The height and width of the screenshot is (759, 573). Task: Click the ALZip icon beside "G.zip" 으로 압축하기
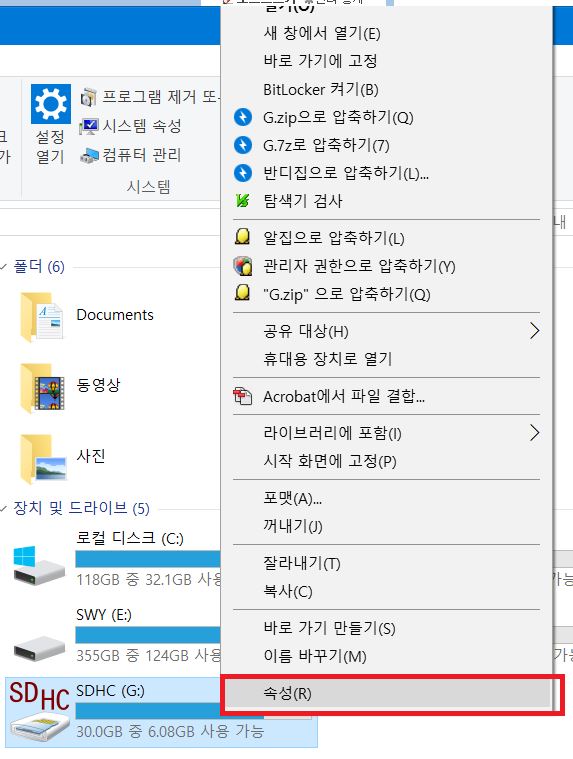click(242, 293)
